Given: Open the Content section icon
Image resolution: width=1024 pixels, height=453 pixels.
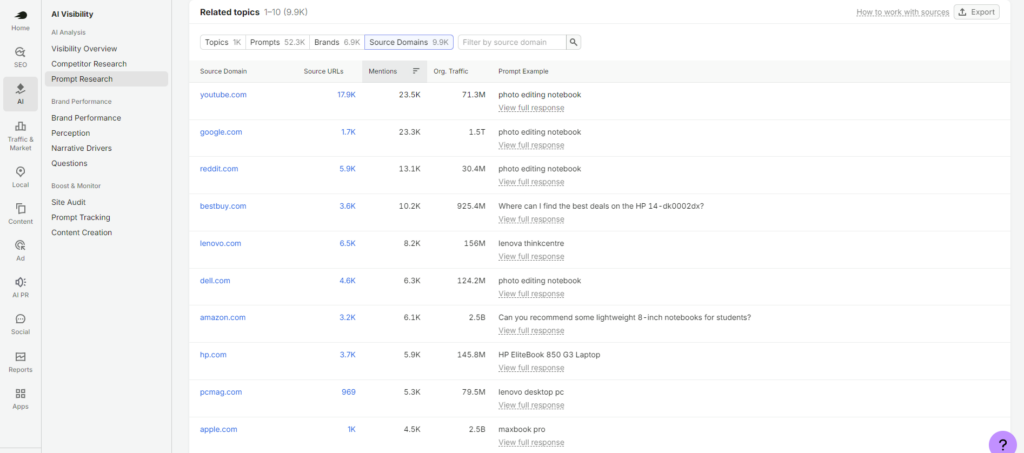Looking at the screenshot, I should pyautogui.click(x=20, y=208).
